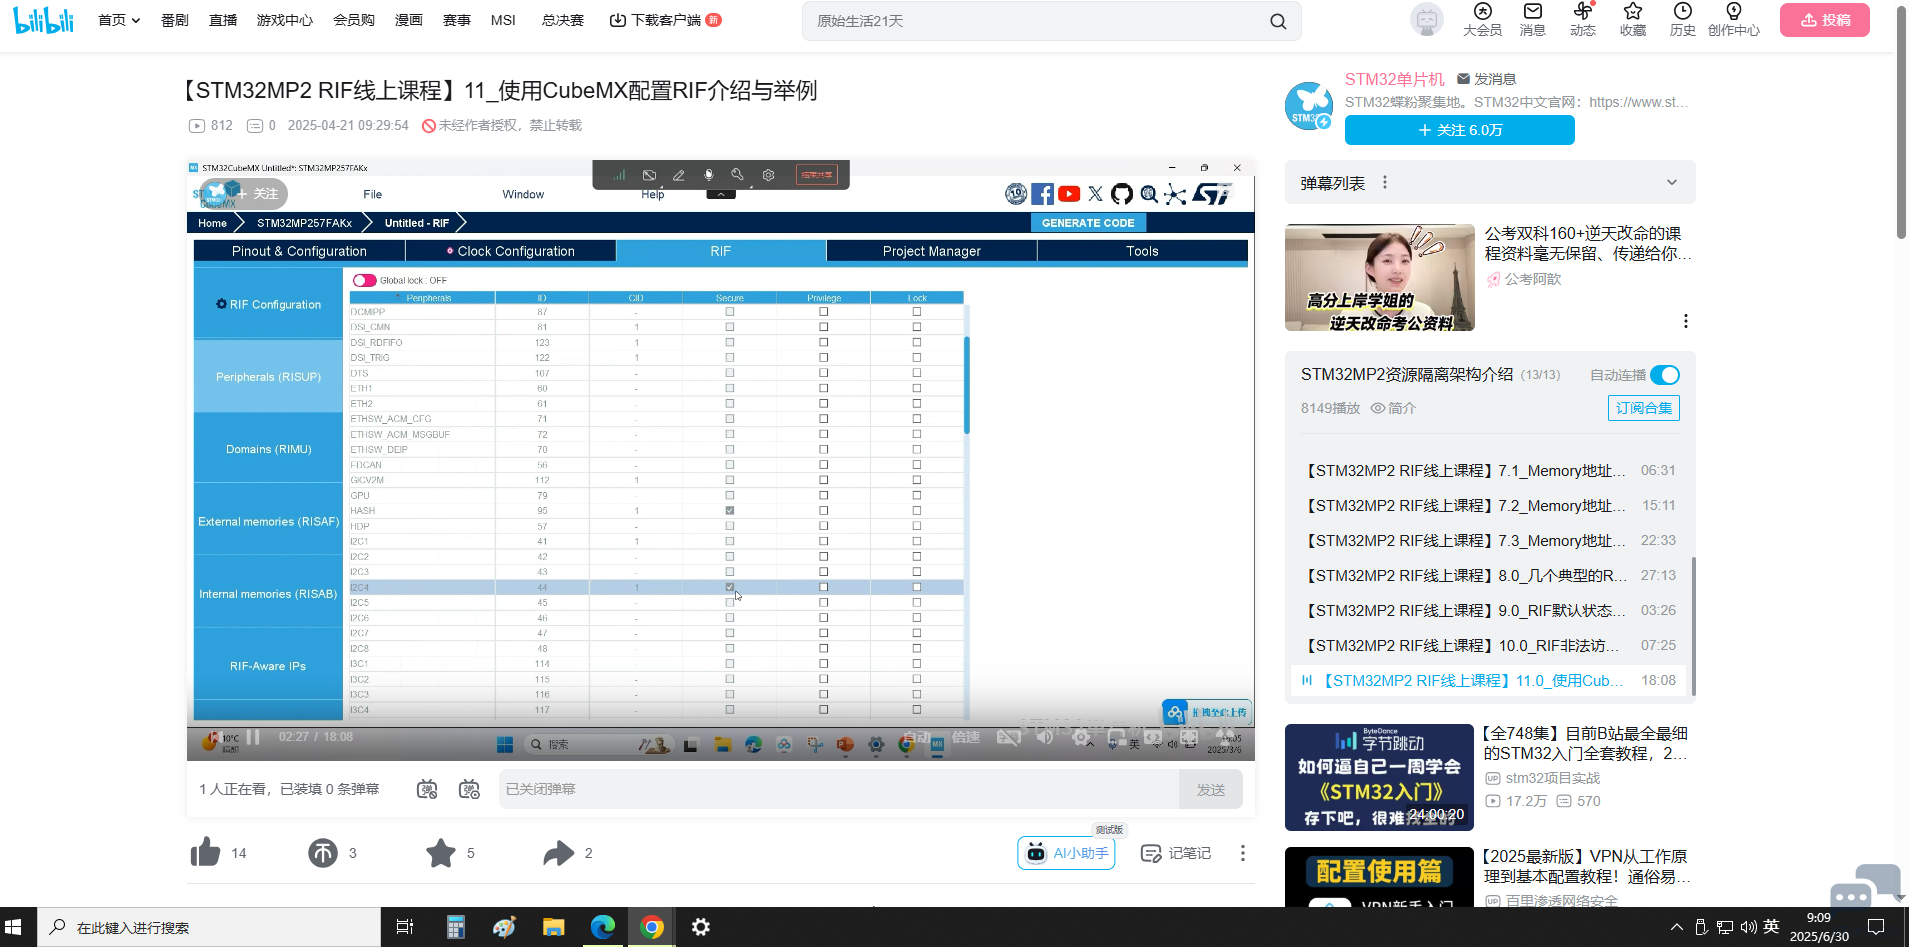Send message via 发消息 link
Screen dimensions: 1909x947
pos(1487,79)
